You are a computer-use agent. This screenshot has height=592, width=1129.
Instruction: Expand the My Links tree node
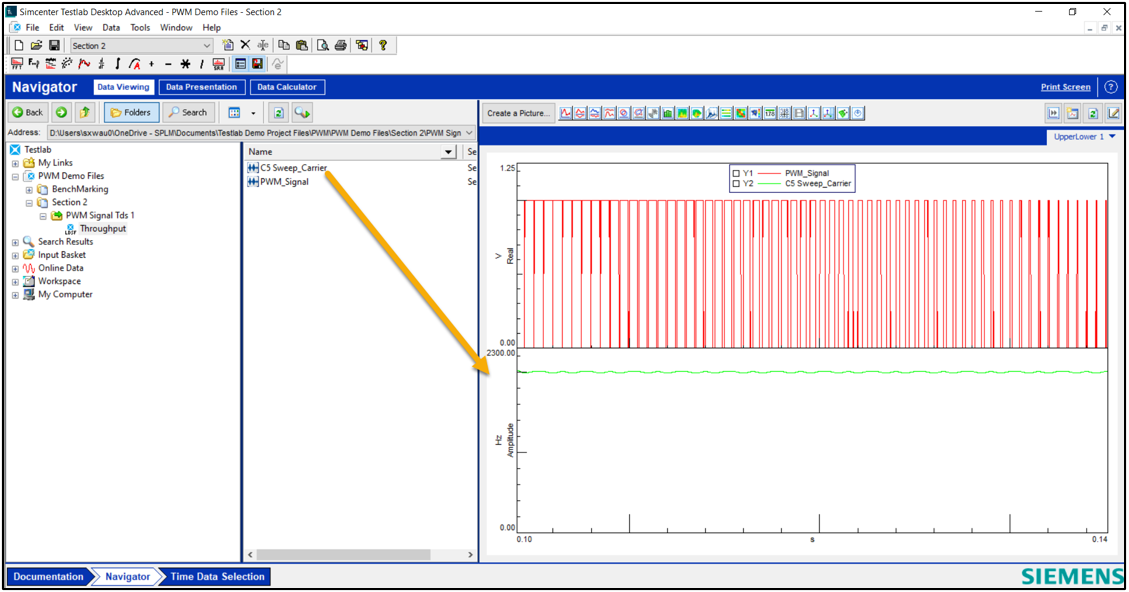pos(15,163)
